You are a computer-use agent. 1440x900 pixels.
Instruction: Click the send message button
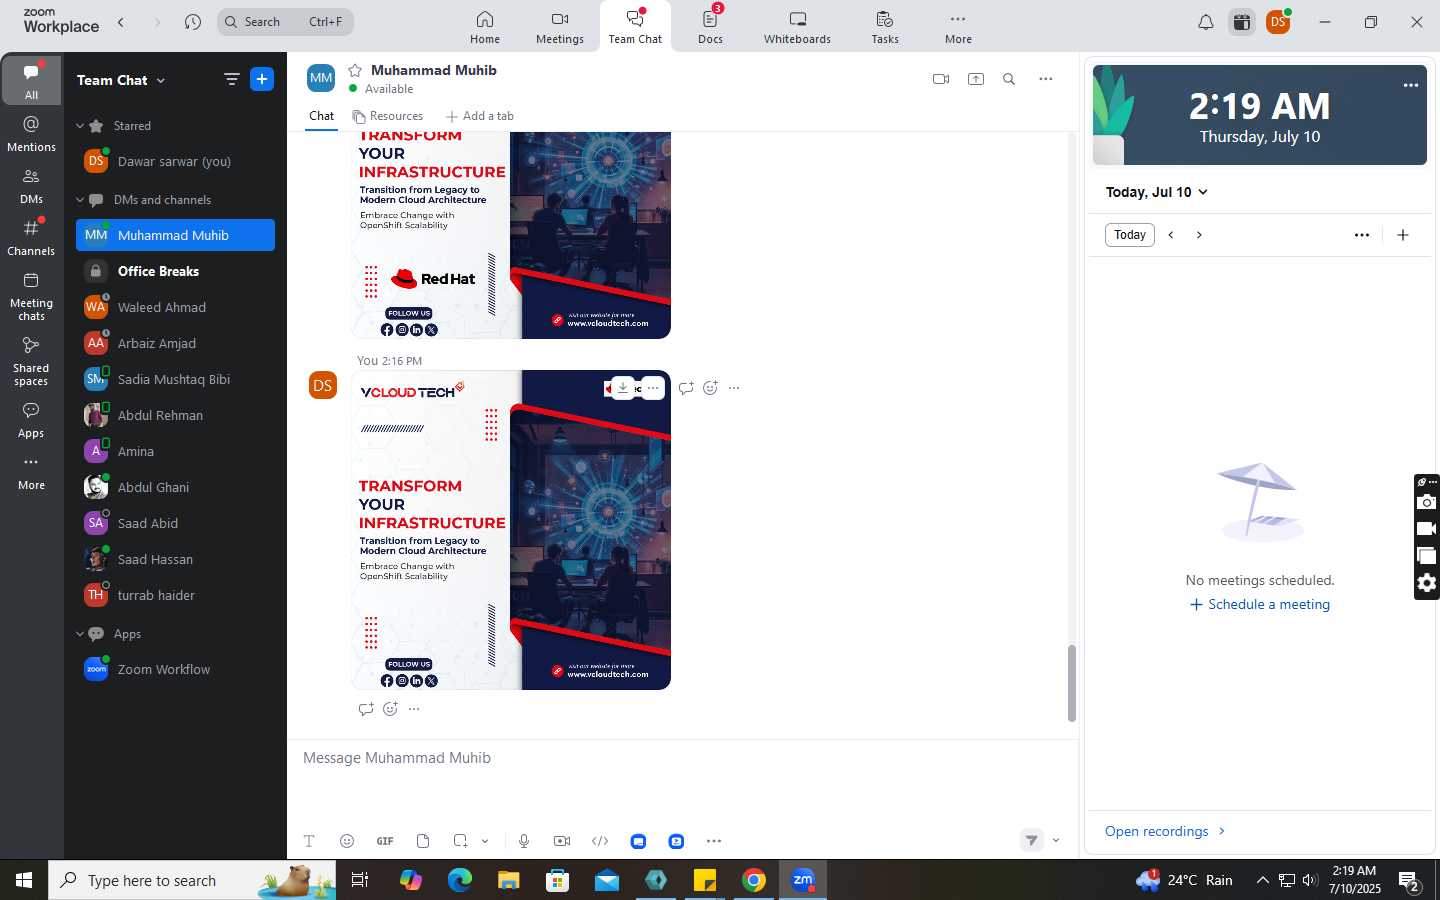(x=1032, y=840)
